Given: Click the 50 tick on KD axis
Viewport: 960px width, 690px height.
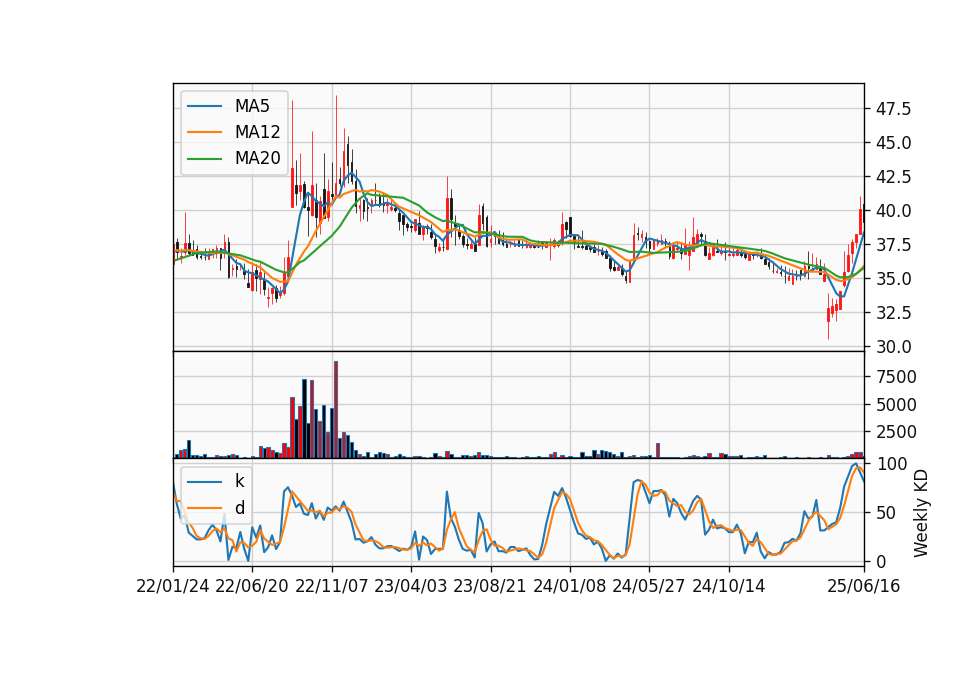Looking at the screenshot, I should tap(888, 513).
